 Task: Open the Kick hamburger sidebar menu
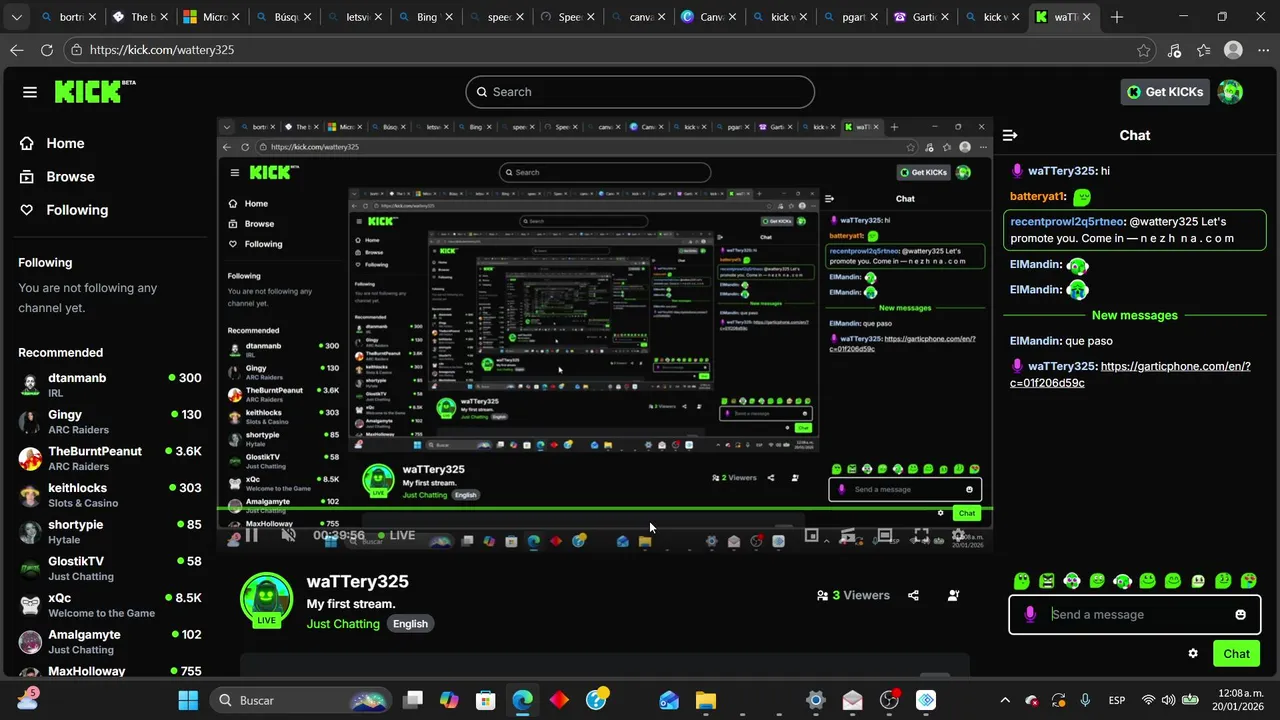[30, 92]
